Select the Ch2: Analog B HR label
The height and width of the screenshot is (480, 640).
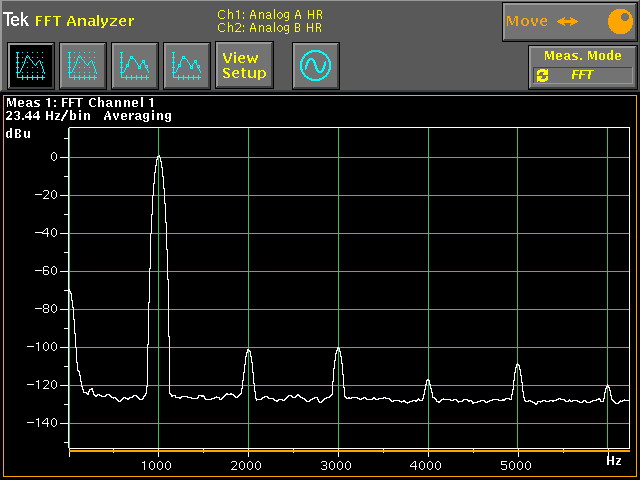coord(269,27)
